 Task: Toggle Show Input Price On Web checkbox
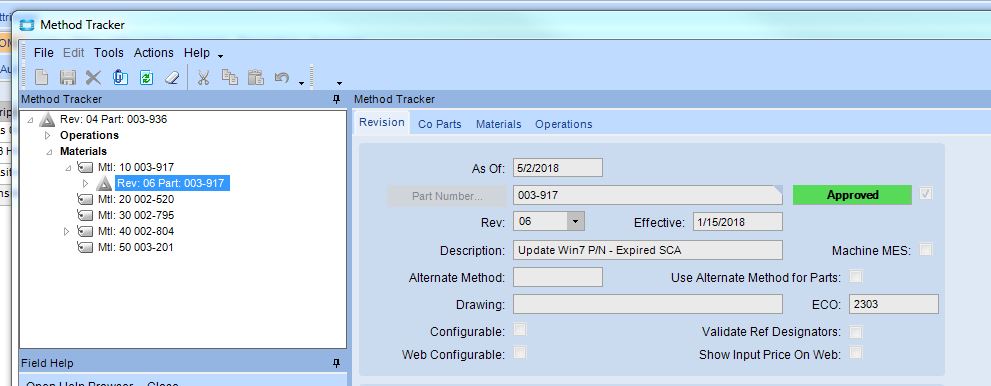(x=856, y=353)
